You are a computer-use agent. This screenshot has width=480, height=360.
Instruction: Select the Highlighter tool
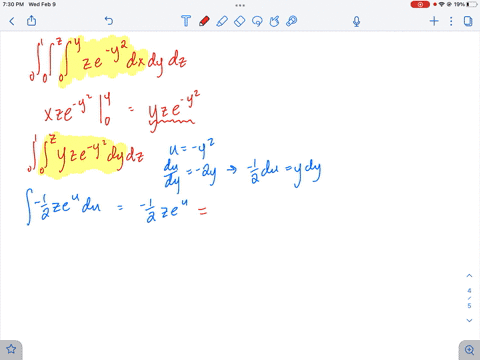click(222, 21)
